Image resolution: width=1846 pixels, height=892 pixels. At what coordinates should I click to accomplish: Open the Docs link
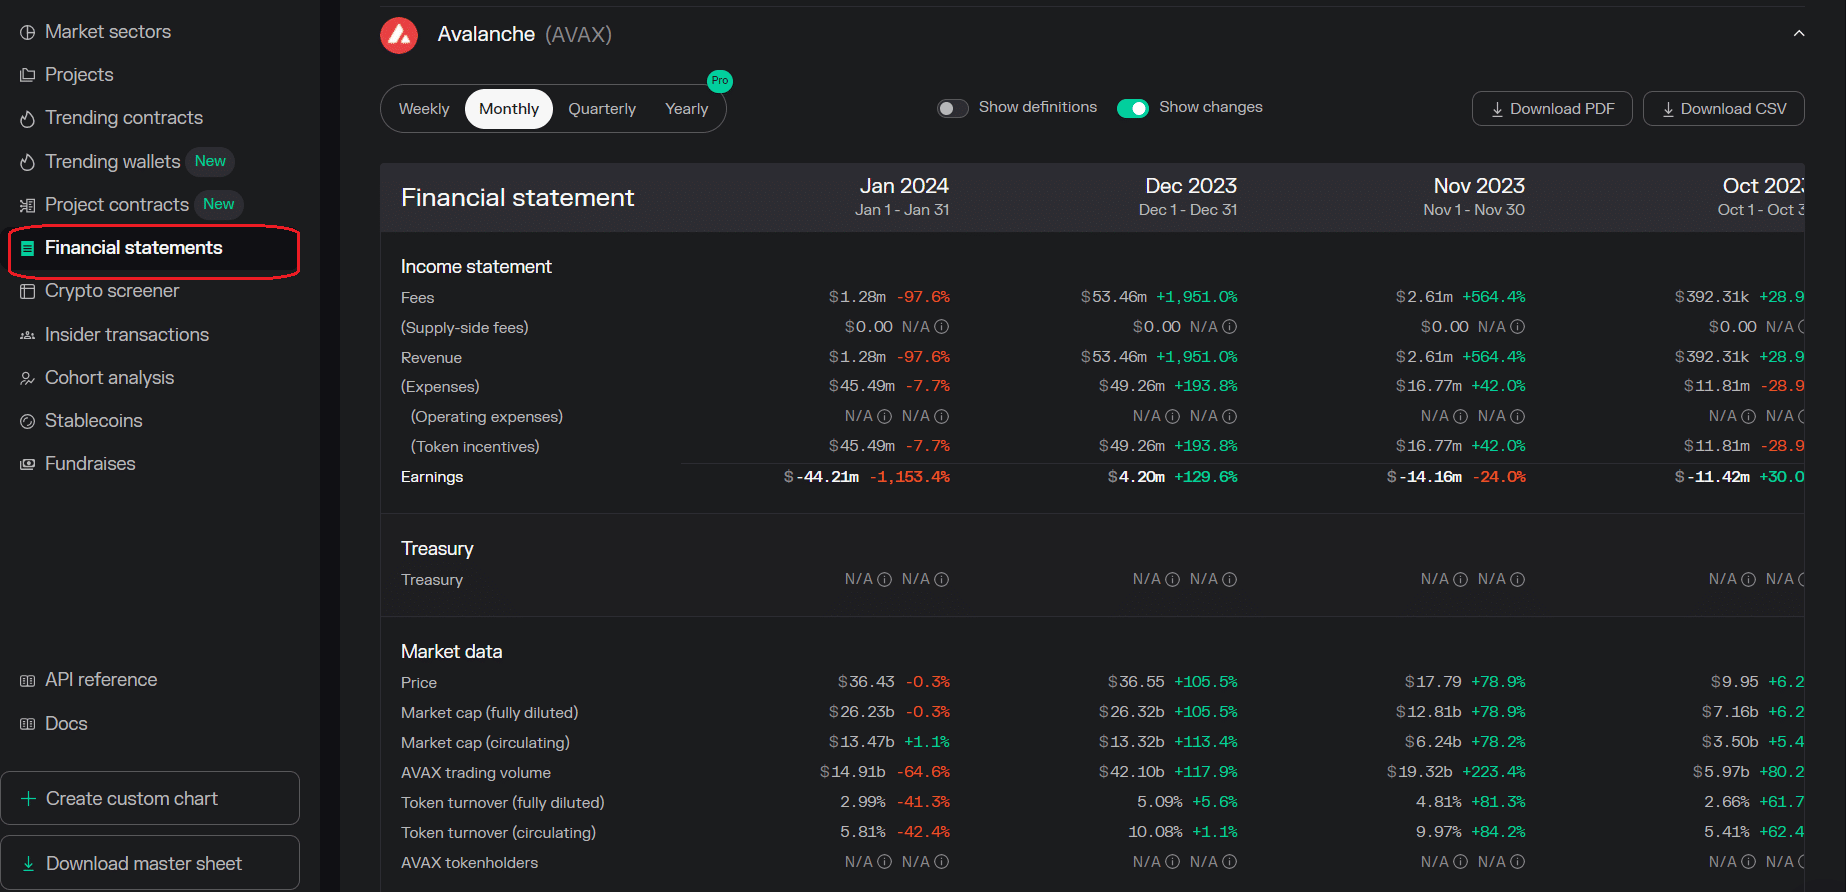coord(66,724)
